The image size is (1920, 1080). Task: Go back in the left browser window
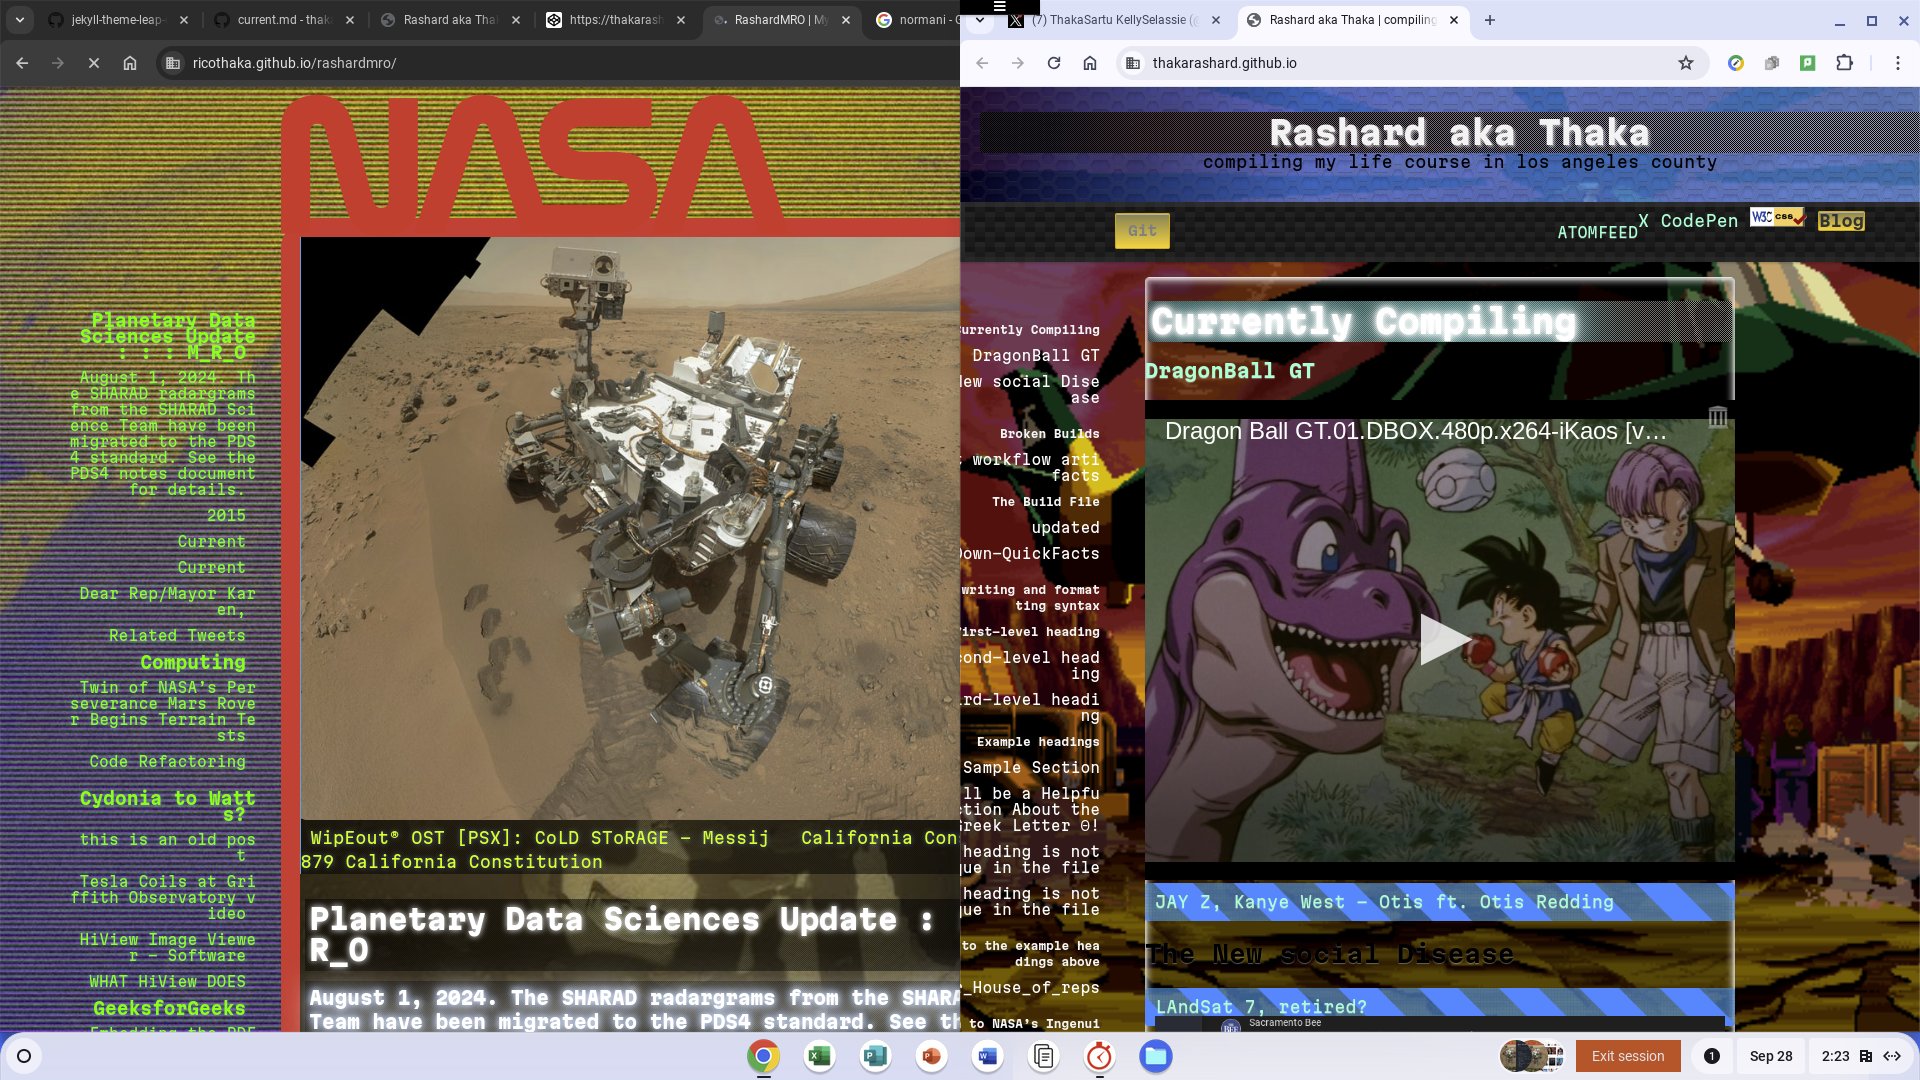[22, 63]
